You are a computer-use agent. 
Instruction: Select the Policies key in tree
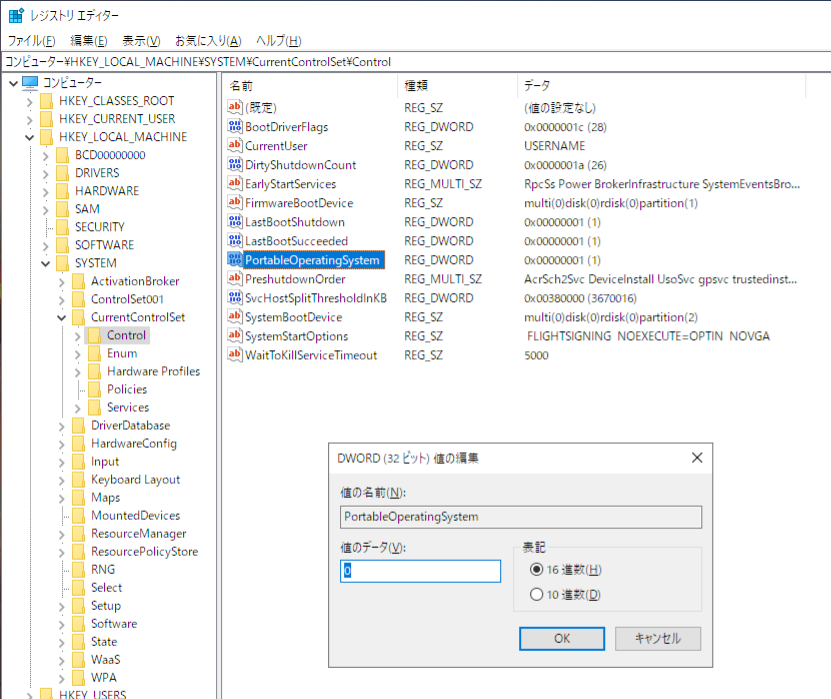click(x=127, y=390)
